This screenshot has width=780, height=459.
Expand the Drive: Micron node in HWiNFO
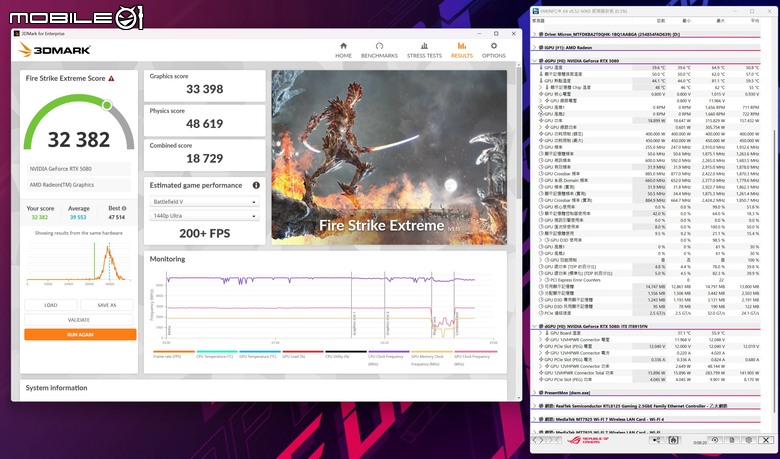535,34
